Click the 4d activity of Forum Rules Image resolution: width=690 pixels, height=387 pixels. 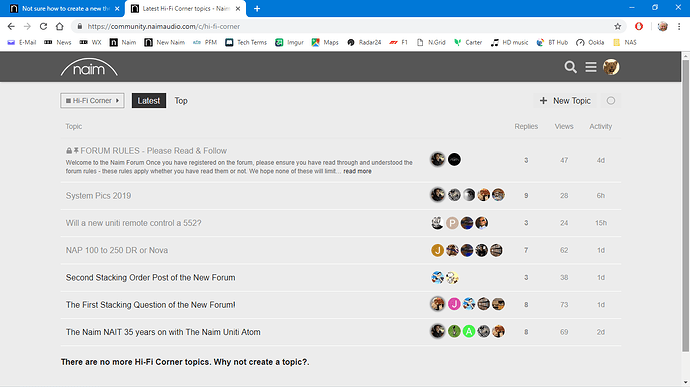600,160
